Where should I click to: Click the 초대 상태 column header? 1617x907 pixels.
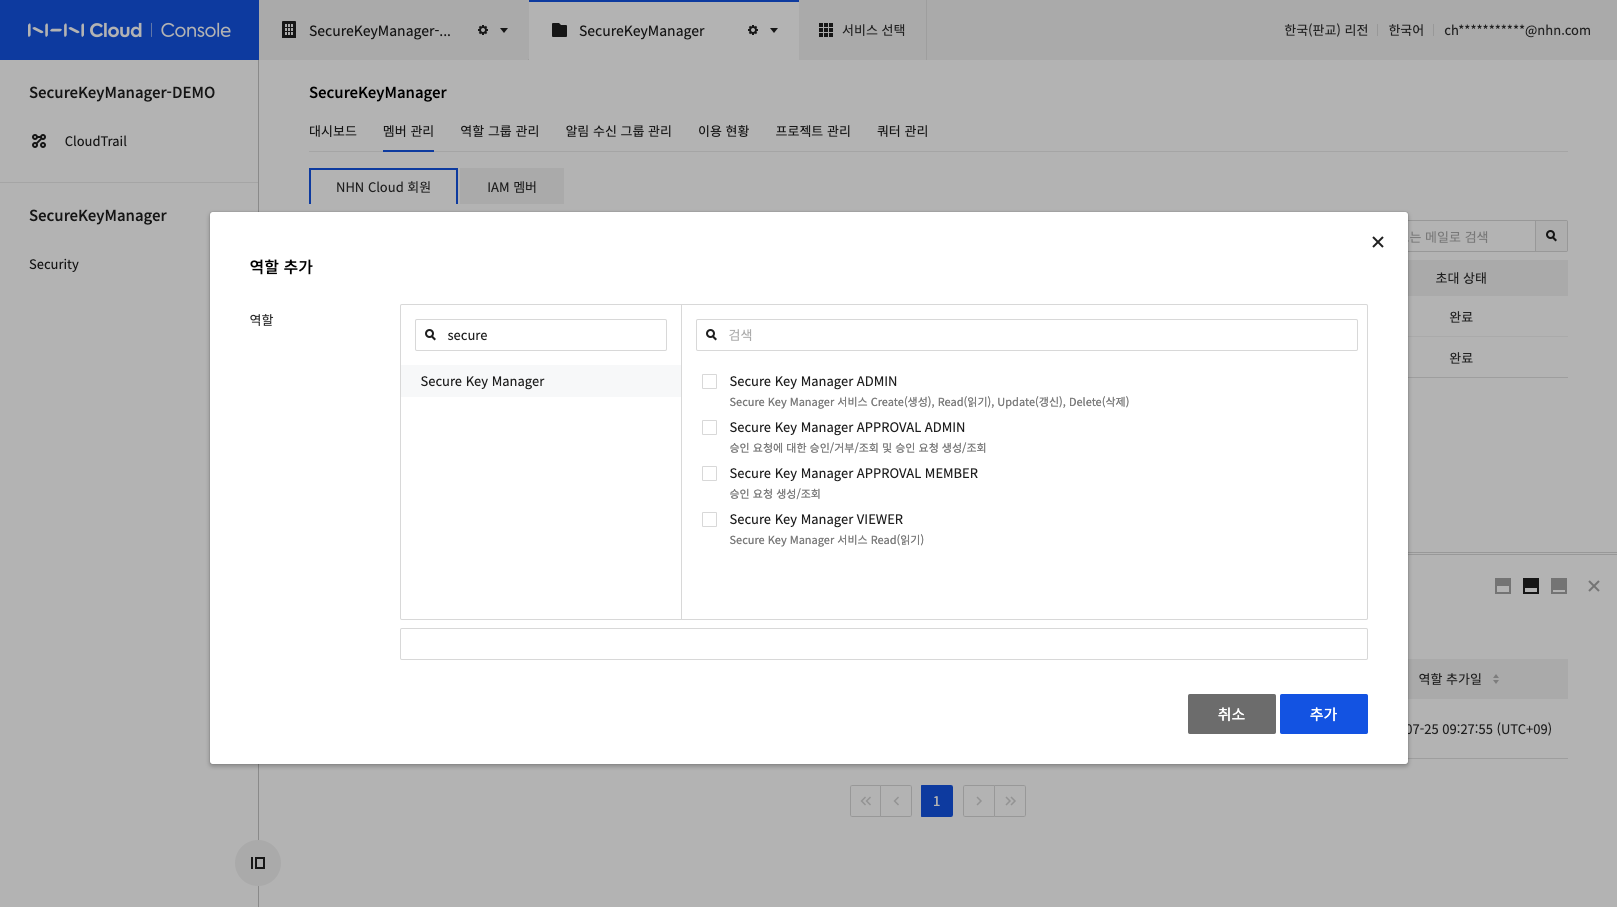pyautogui.click(x=1461, y=278)
